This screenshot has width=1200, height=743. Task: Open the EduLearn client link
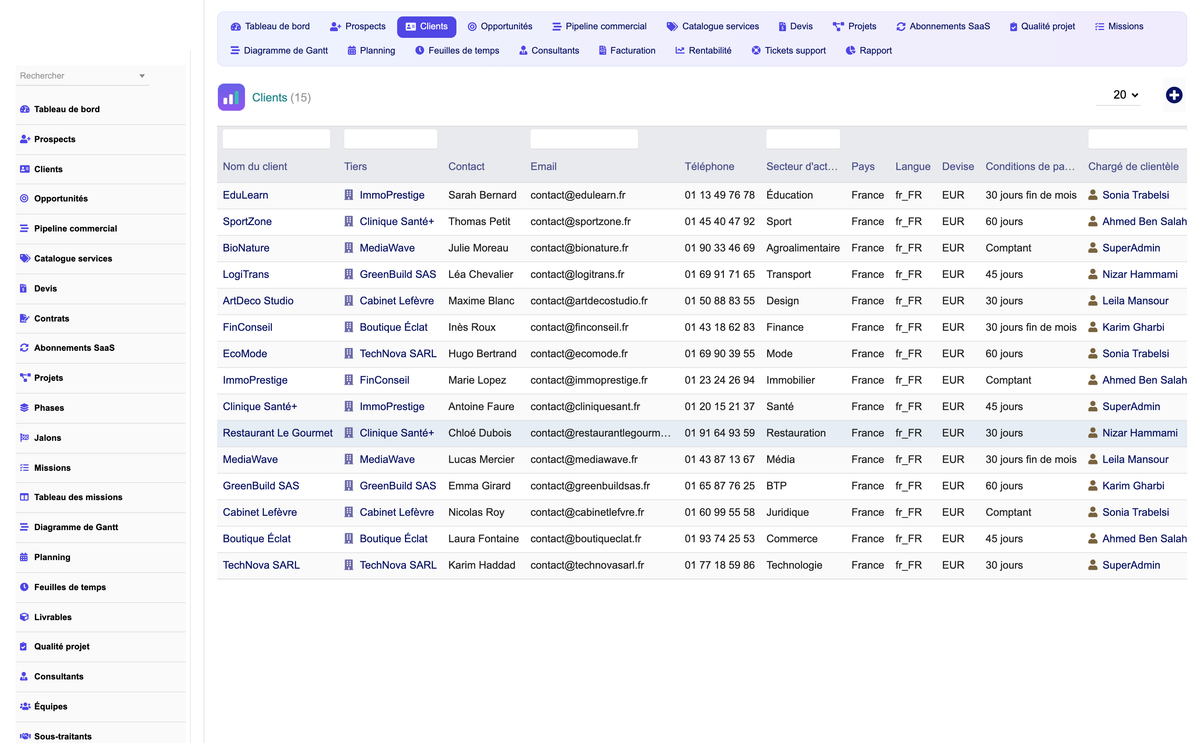coord(245,195)
